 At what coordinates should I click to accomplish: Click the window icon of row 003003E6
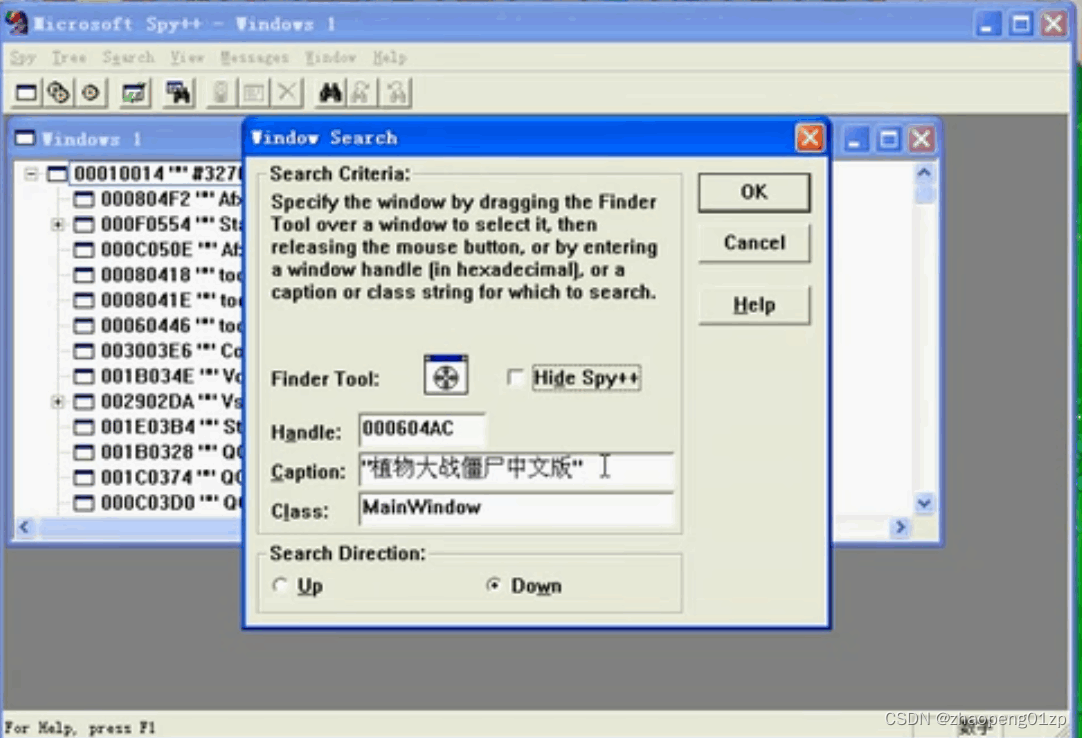point(84,351)
